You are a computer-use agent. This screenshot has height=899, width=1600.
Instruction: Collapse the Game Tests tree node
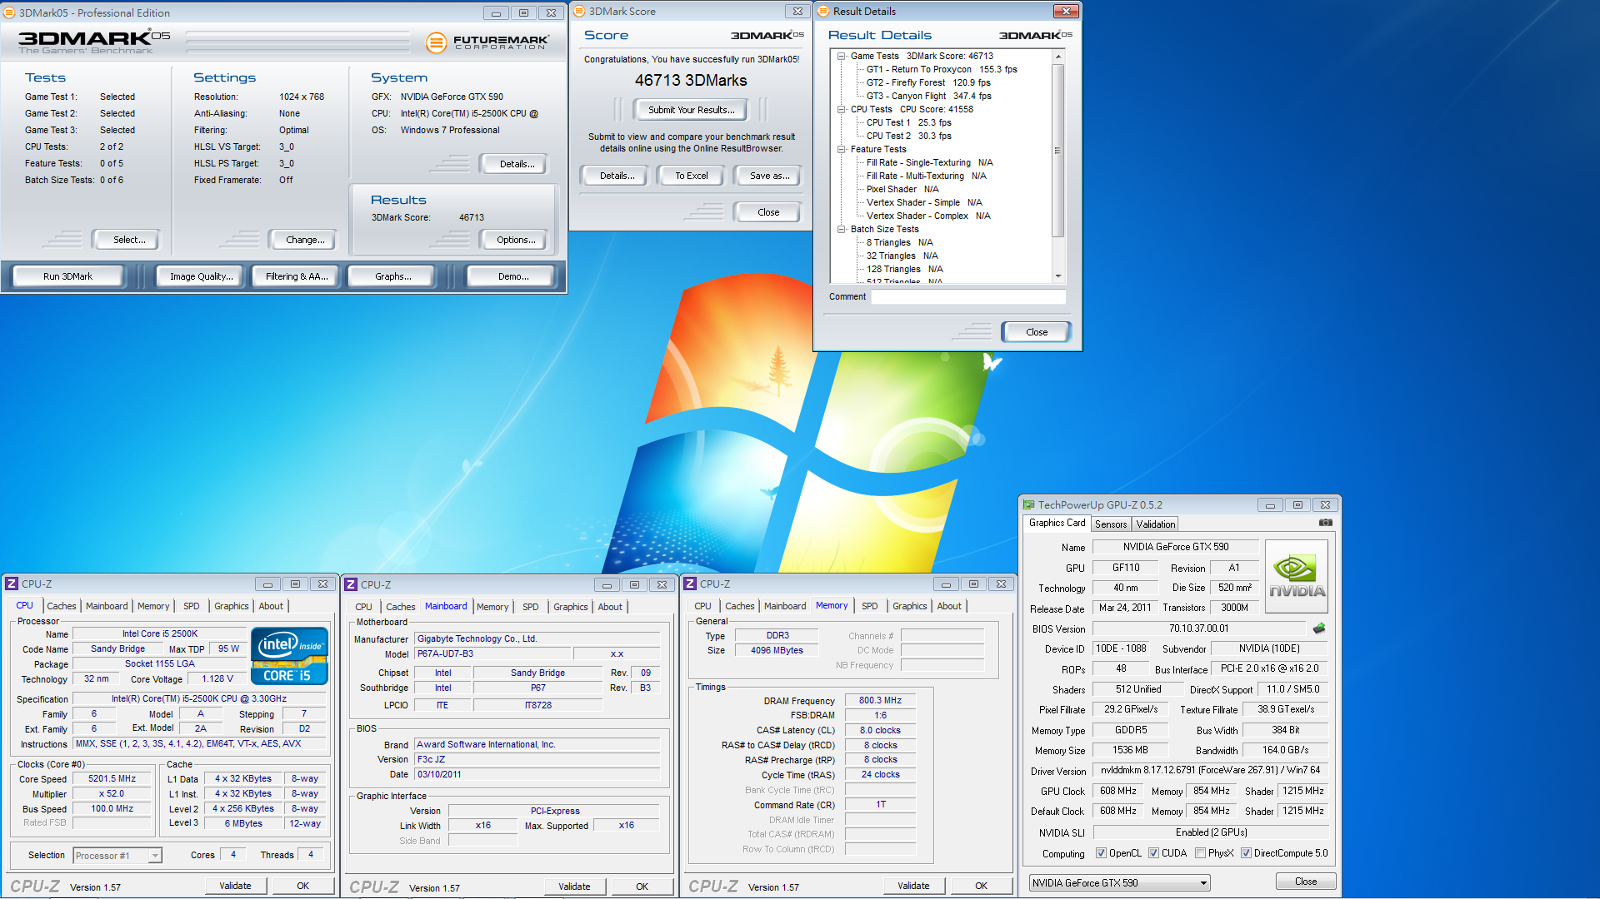(841, 56)
